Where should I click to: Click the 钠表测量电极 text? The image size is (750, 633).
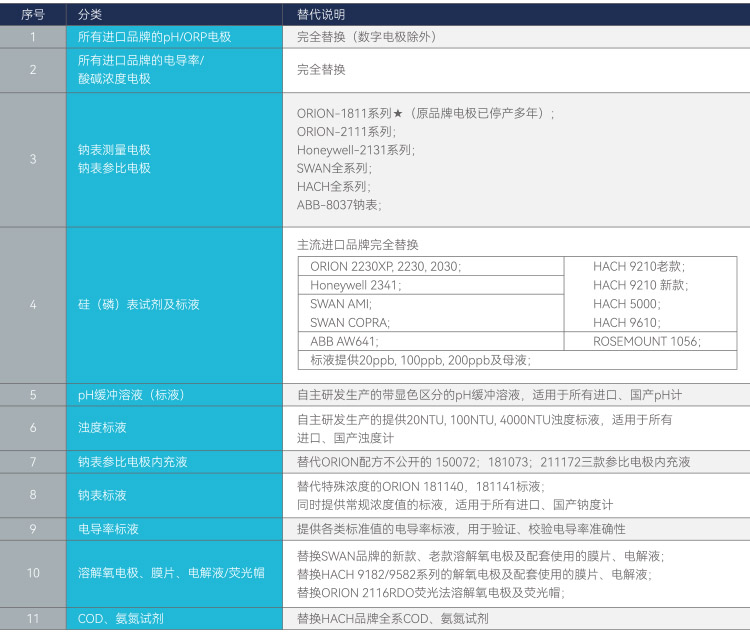point(114,150)
